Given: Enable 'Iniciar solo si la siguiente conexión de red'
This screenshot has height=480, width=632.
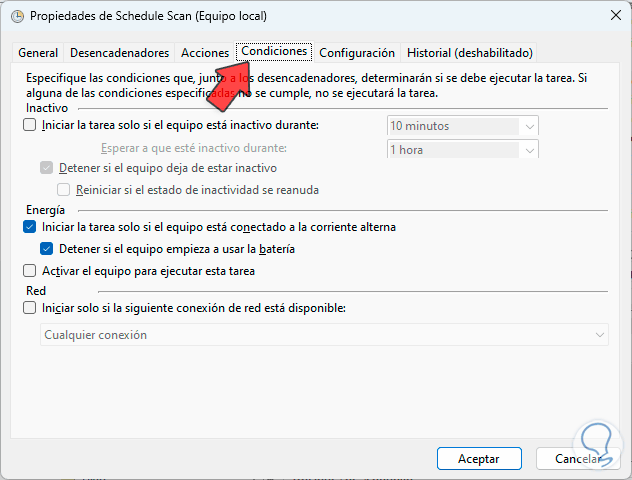Looking at the screenshot, I should point(29,308).
